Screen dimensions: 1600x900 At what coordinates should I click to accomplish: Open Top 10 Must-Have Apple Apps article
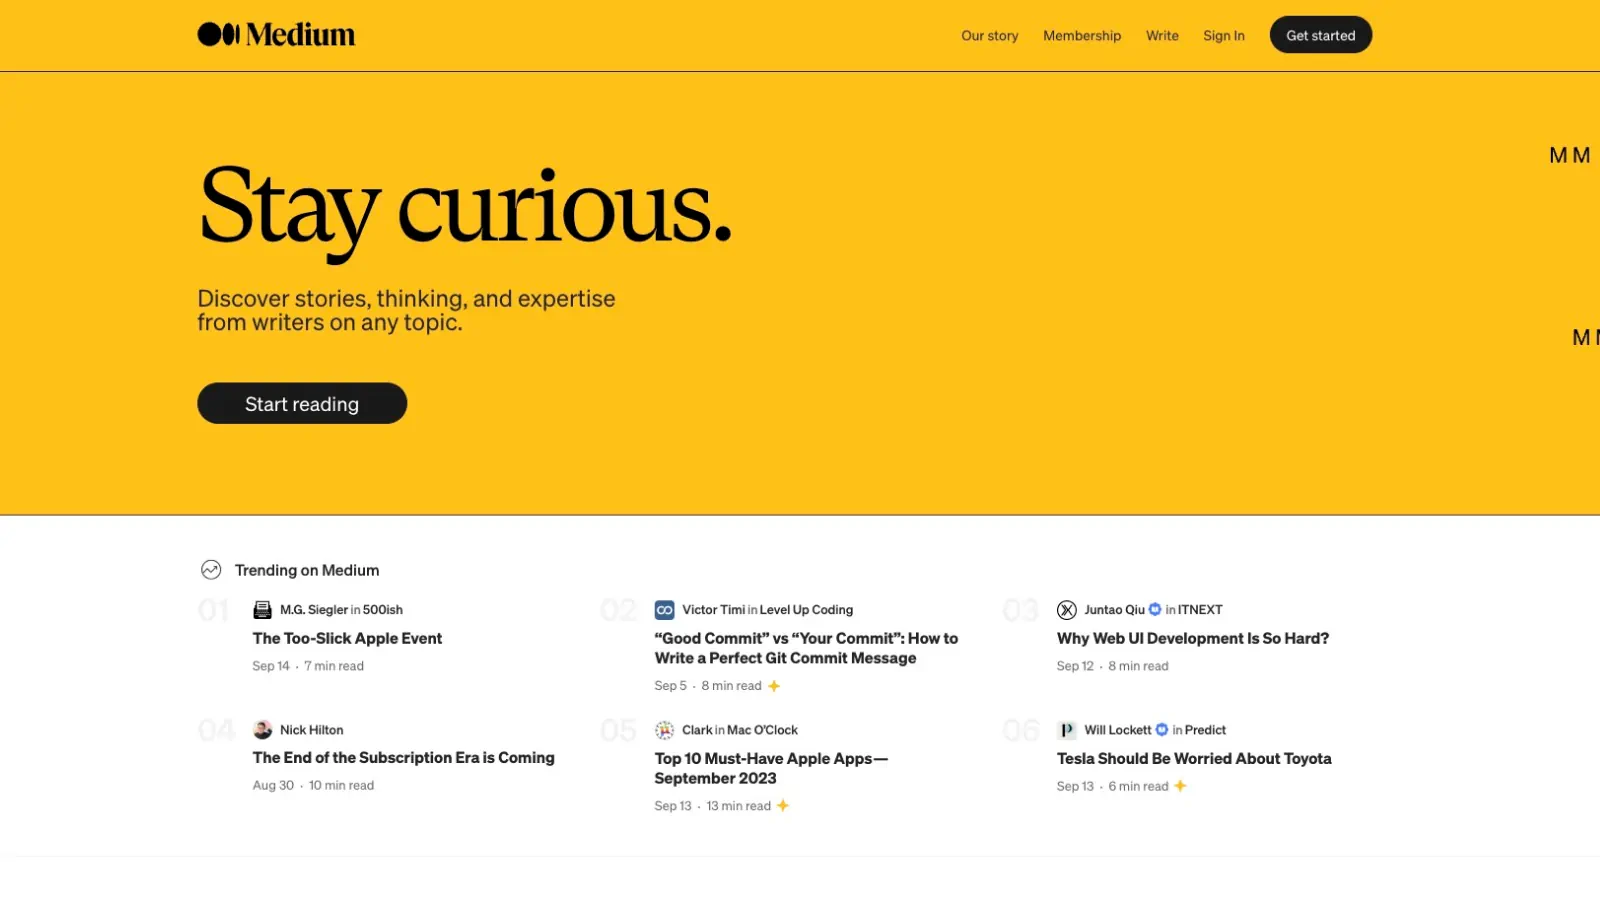771,768
